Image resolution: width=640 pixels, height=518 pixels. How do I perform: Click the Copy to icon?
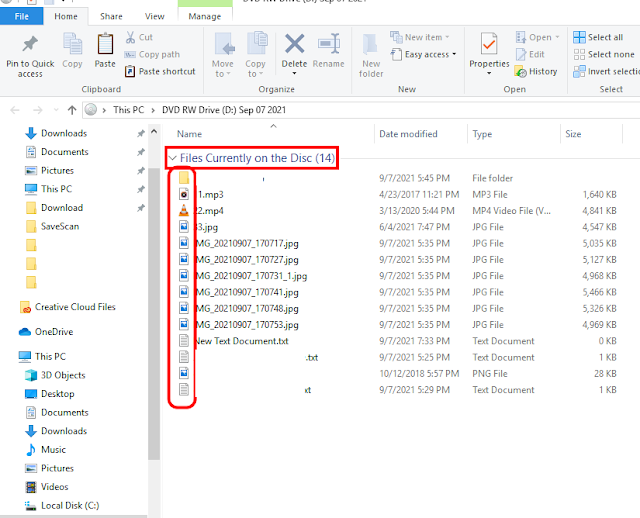tap(257, 43)
